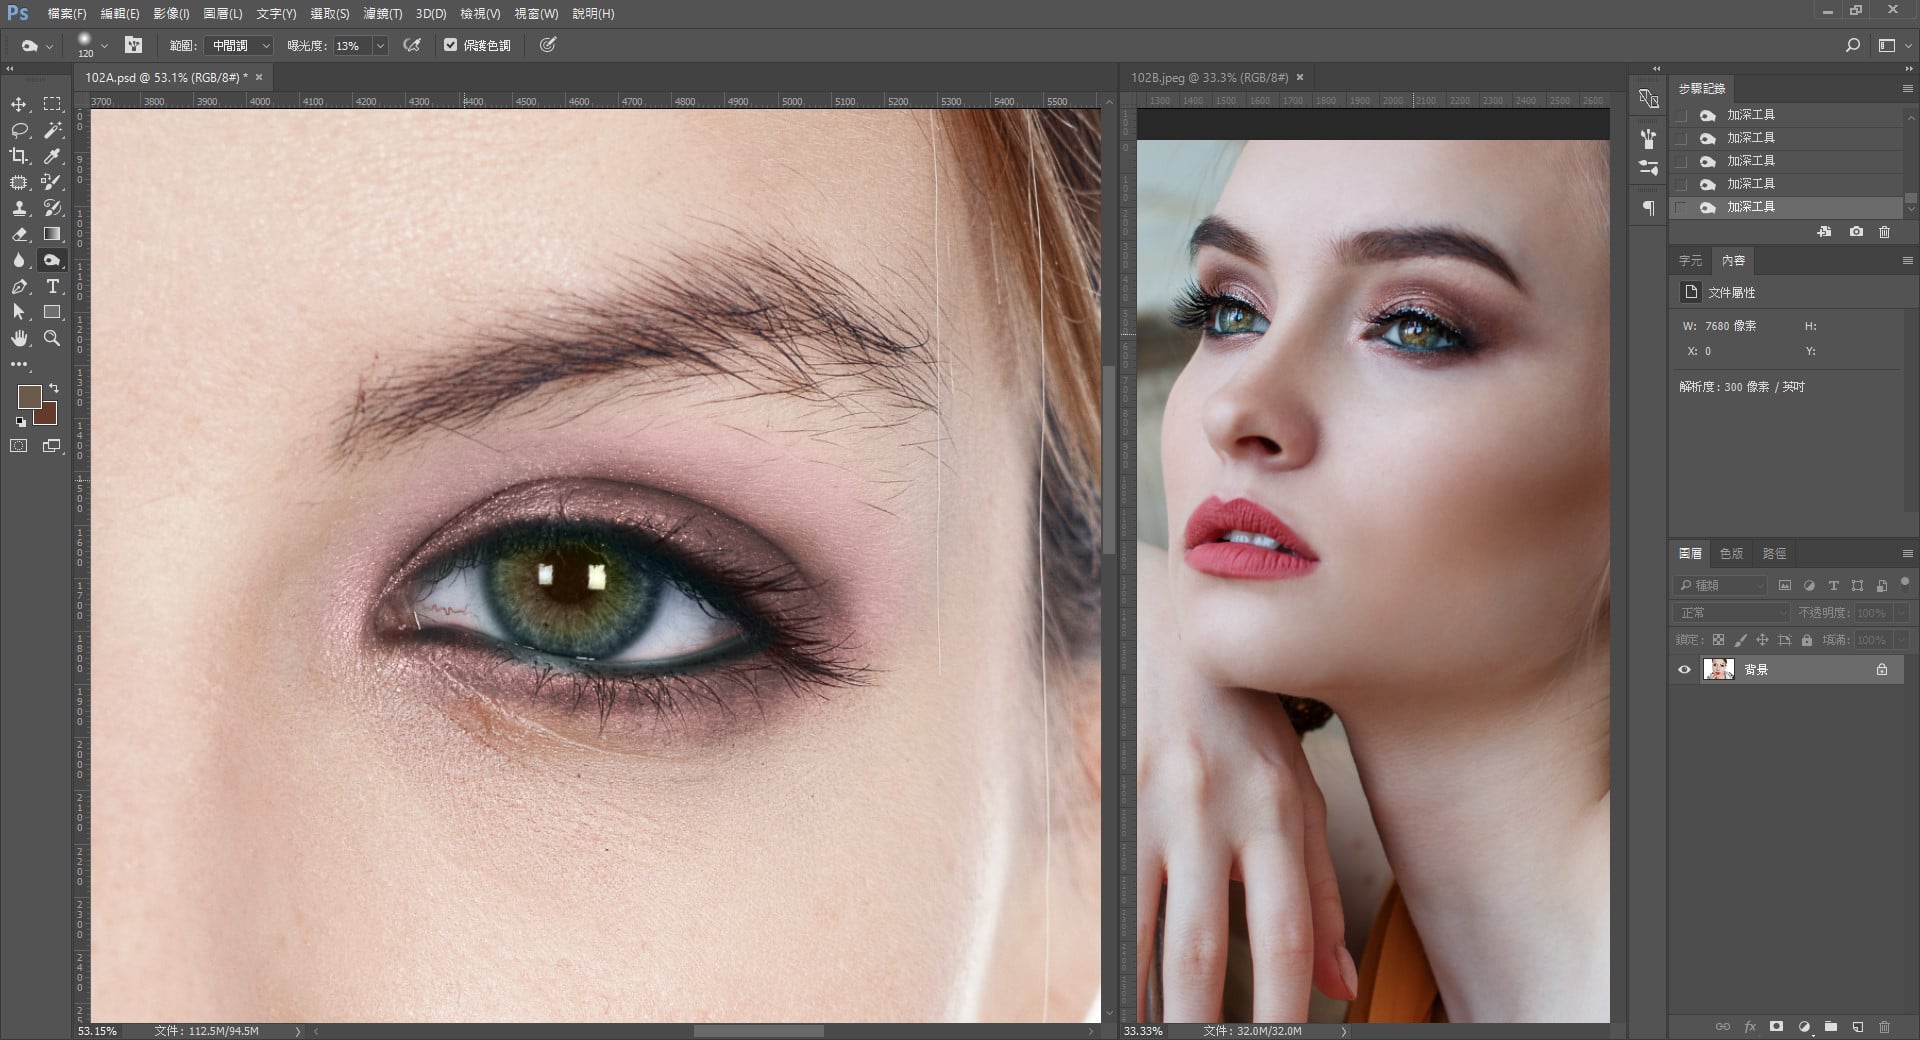Viewport: 1920px width, 1040px height.
Task: Switch to the 色版 panel tab
Action: click(x=1731, y=553)
